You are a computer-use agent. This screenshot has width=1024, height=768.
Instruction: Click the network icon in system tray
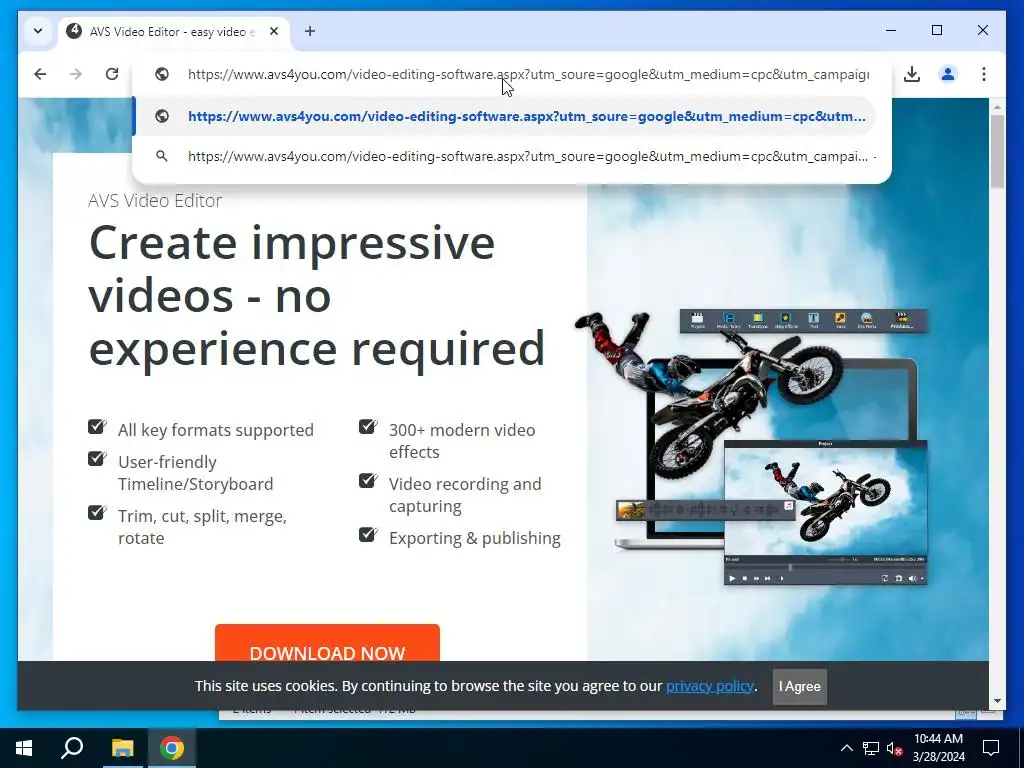pyautogui.click(x=871, y=748)
